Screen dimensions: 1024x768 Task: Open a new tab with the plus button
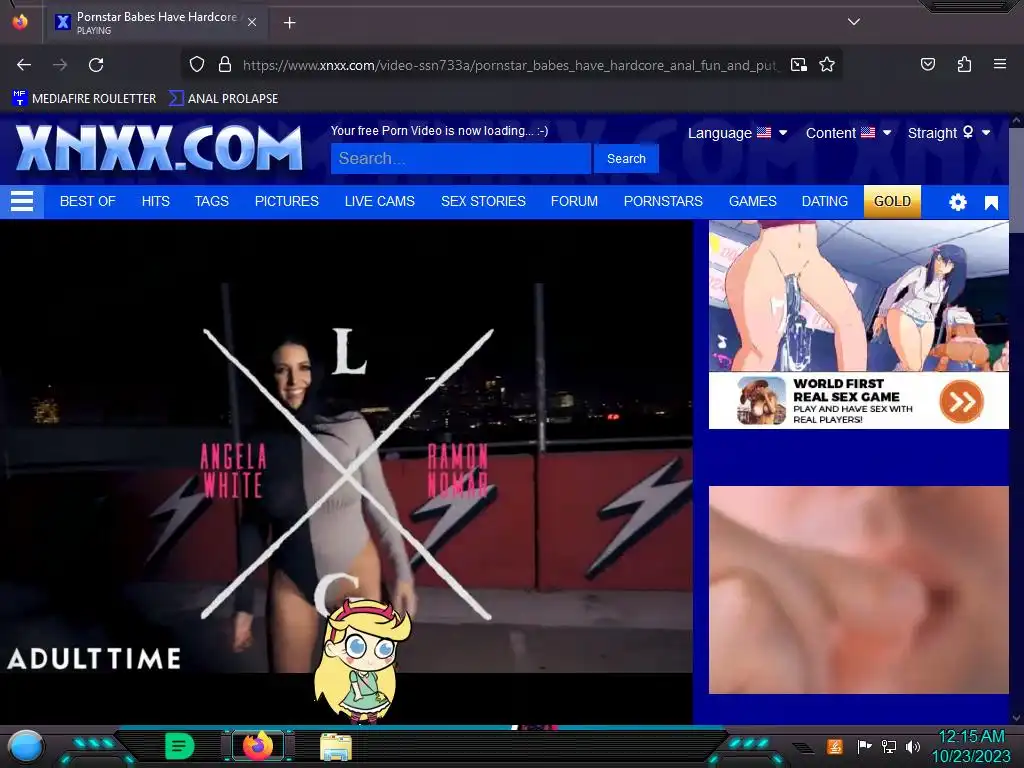click(x=289, y=23)
